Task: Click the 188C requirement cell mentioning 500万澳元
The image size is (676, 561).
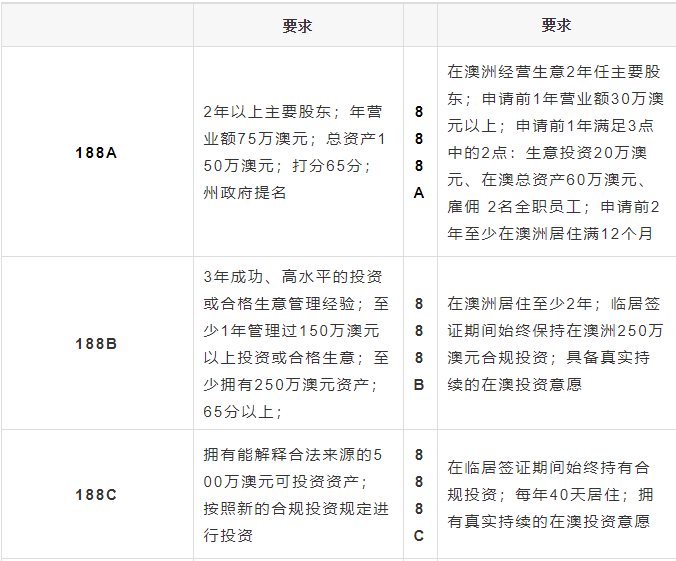Action: click(296, 495)
